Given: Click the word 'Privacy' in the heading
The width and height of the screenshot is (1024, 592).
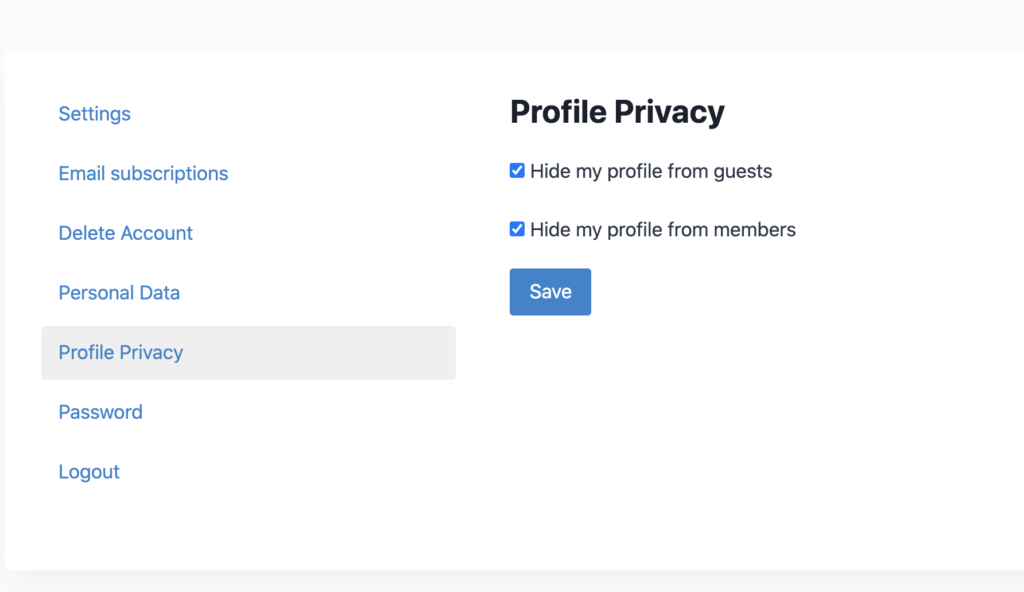Looking at the screenshot, I should tap(669, 112).
